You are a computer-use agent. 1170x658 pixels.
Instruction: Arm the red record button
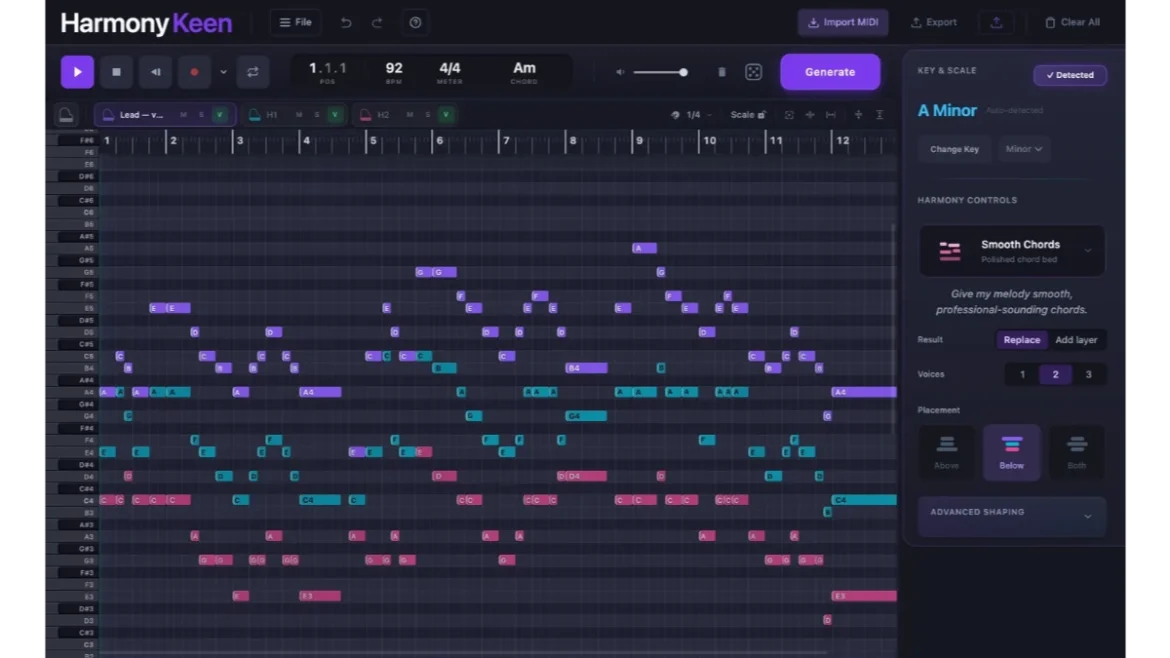pyautogui.click(x=194, y=72)
